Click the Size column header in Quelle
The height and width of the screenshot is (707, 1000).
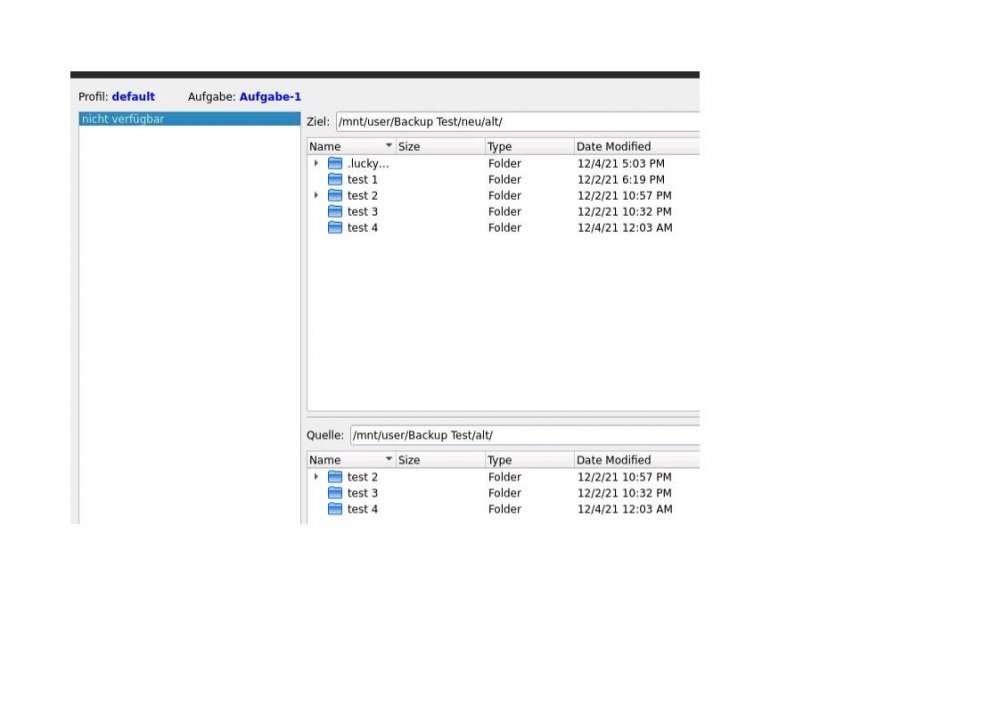441,460
